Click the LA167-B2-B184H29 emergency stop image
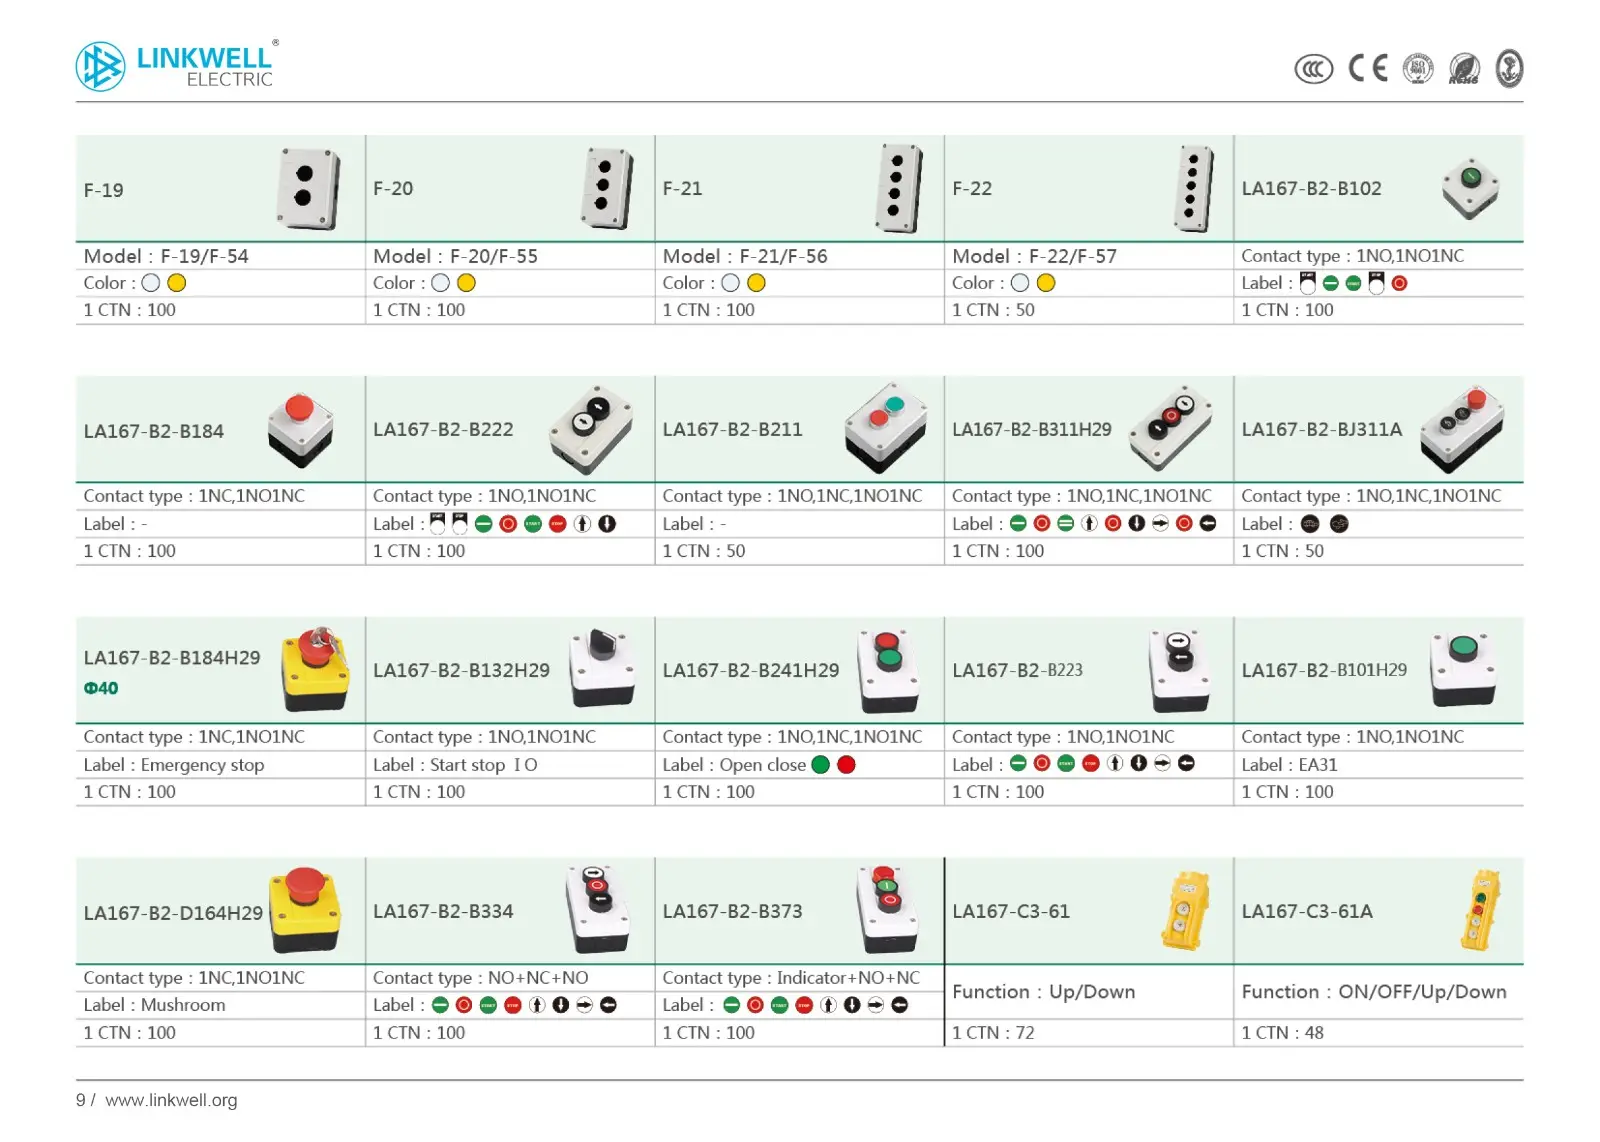 coord(315,669)
